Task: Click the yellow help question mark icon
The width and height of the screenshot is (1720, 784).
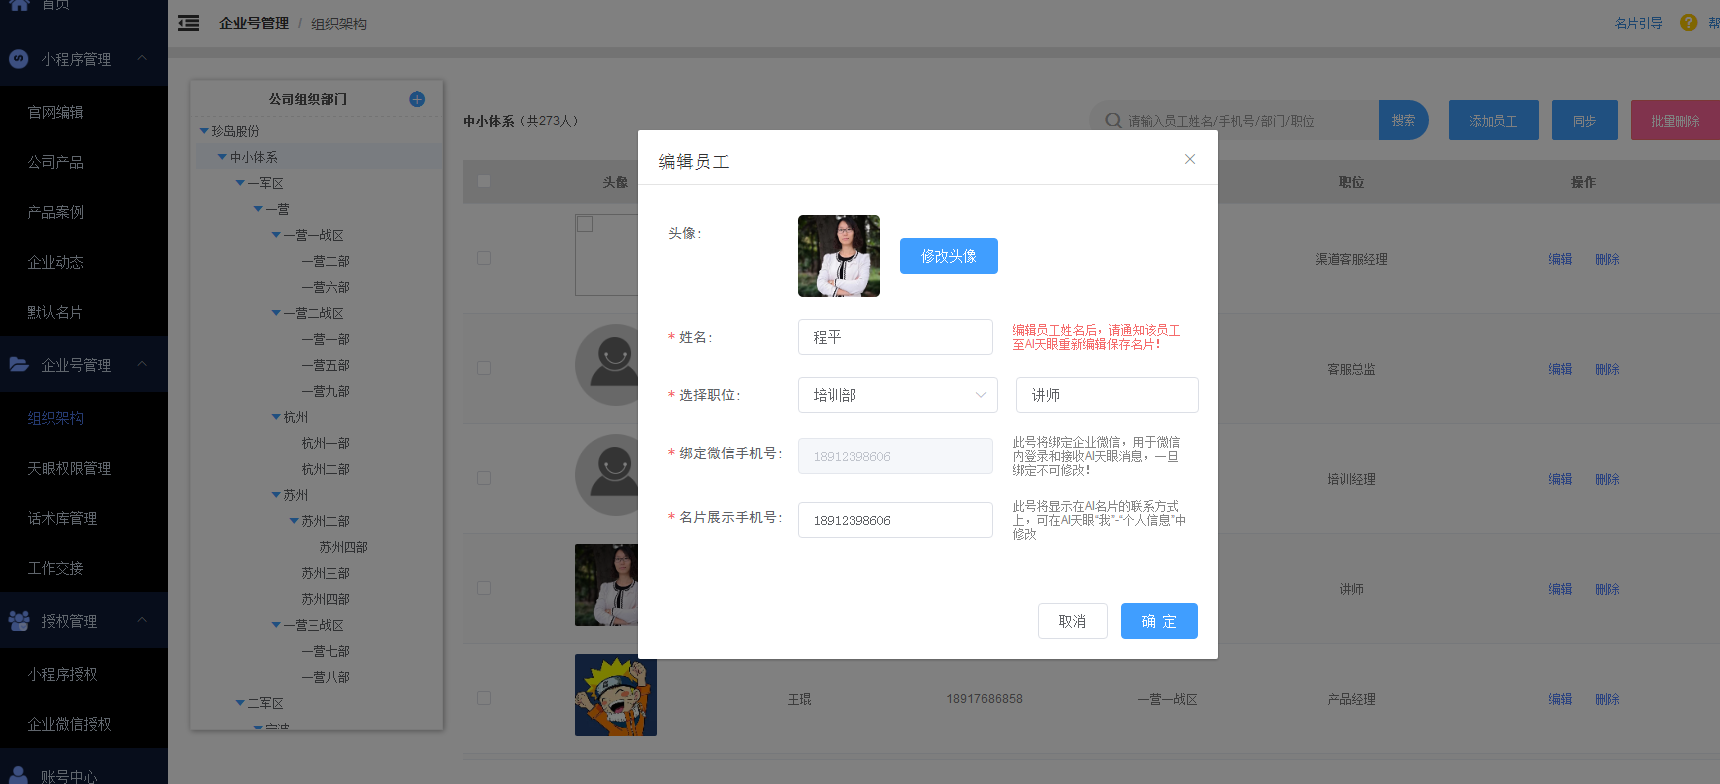Action: 1689,23
